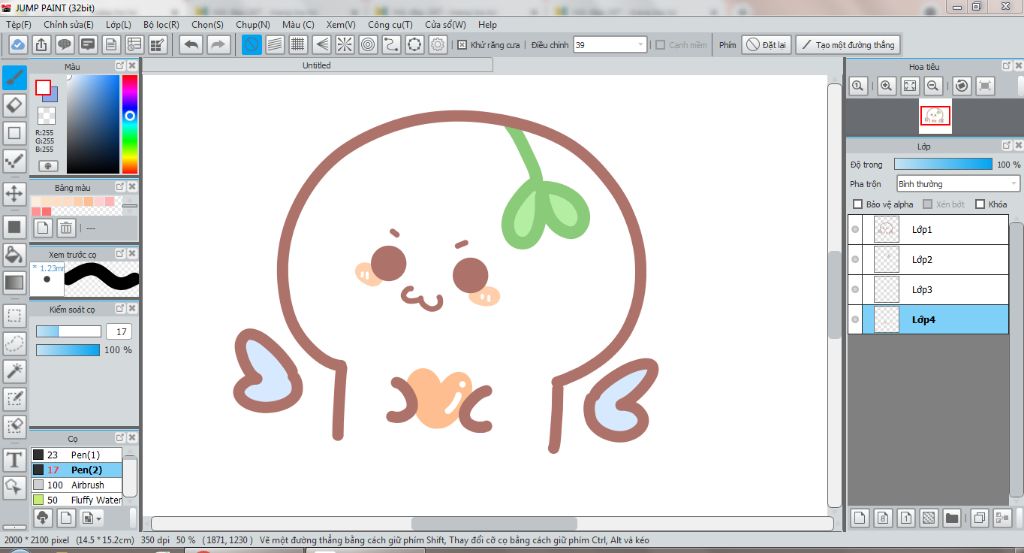Screen dimensions: 1024x553
Task: Enable concentric circle snap
Action: tap(368, 44)
